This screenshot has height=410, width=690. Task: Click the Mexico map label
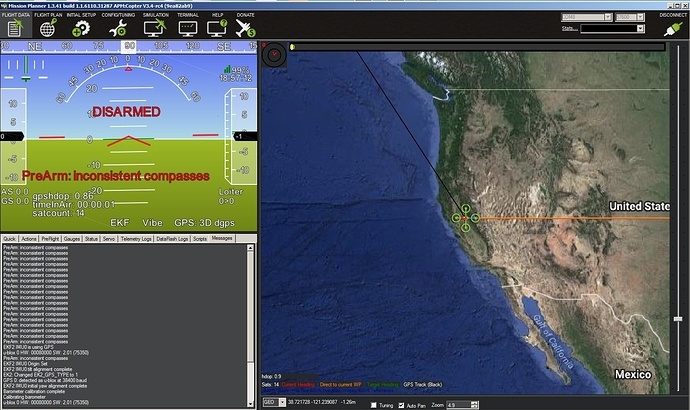(633, 374)
